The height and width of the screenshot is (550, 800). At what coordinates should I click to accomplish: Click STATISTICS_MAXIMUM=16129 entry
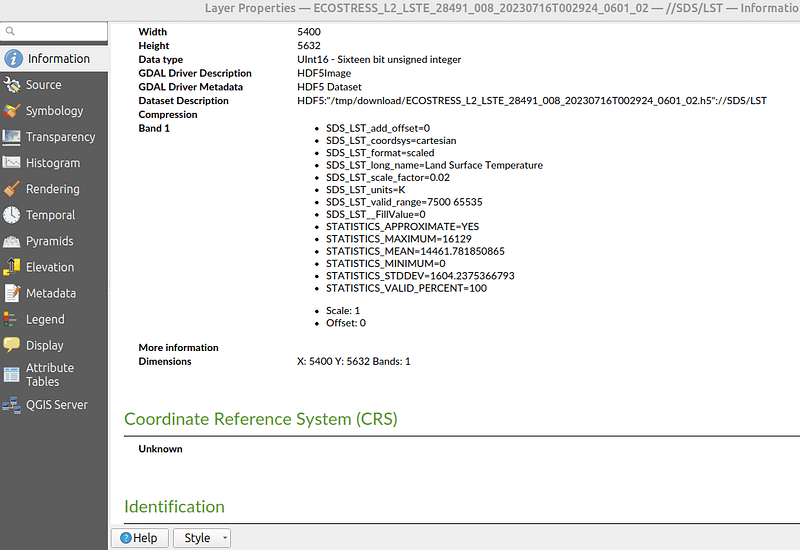point(398,239)
